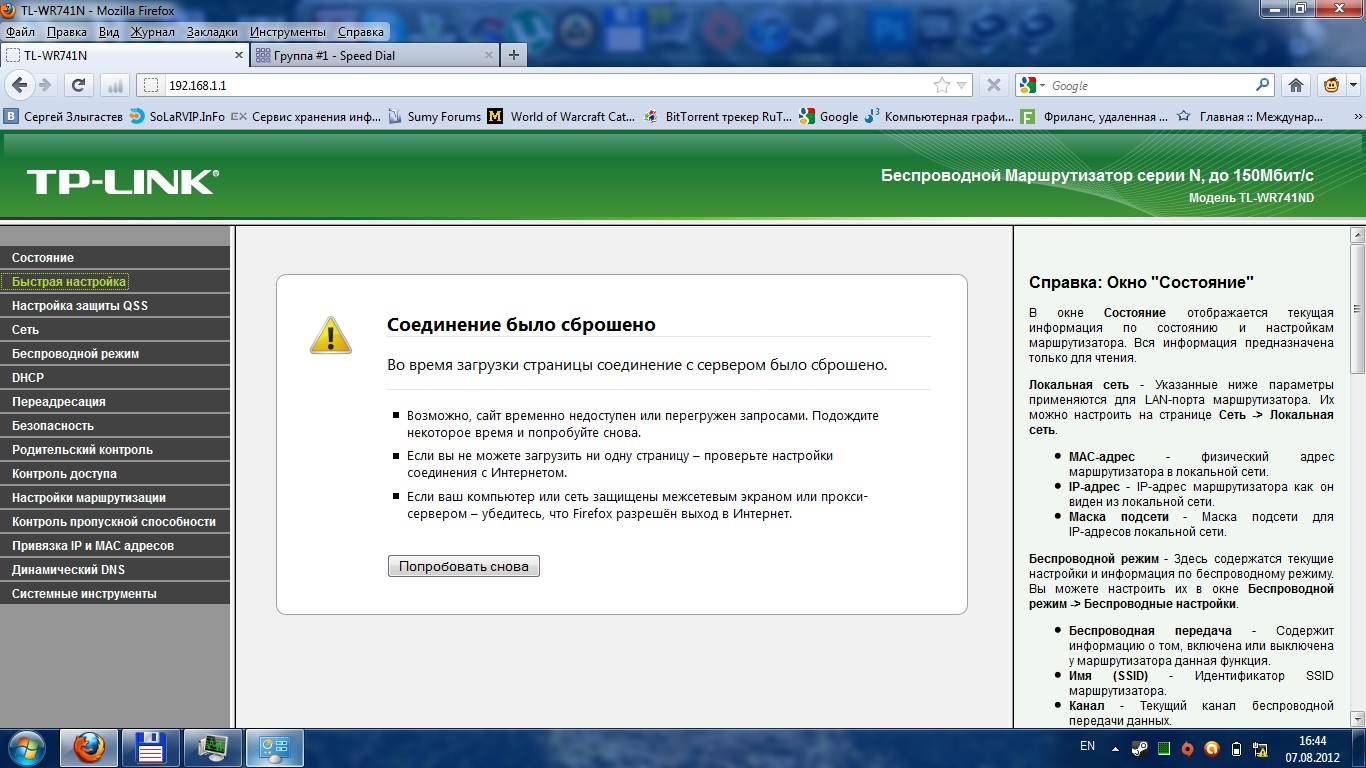This screenshot has height=768, width=1366.
Task: Click the address bar showing 192.168.1.1
Action: pyautogui.click(x=540, y=86)
